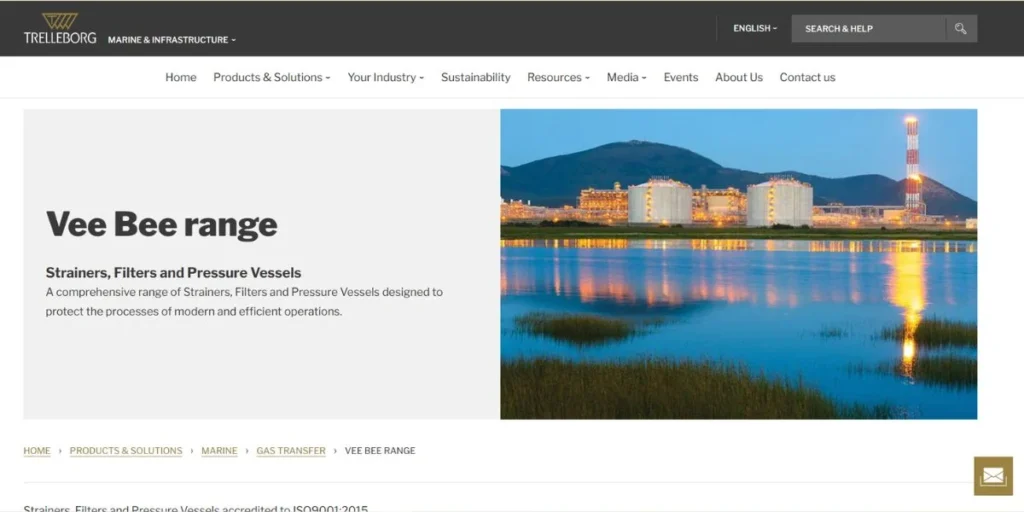Click the Search & Help input field

868,29
